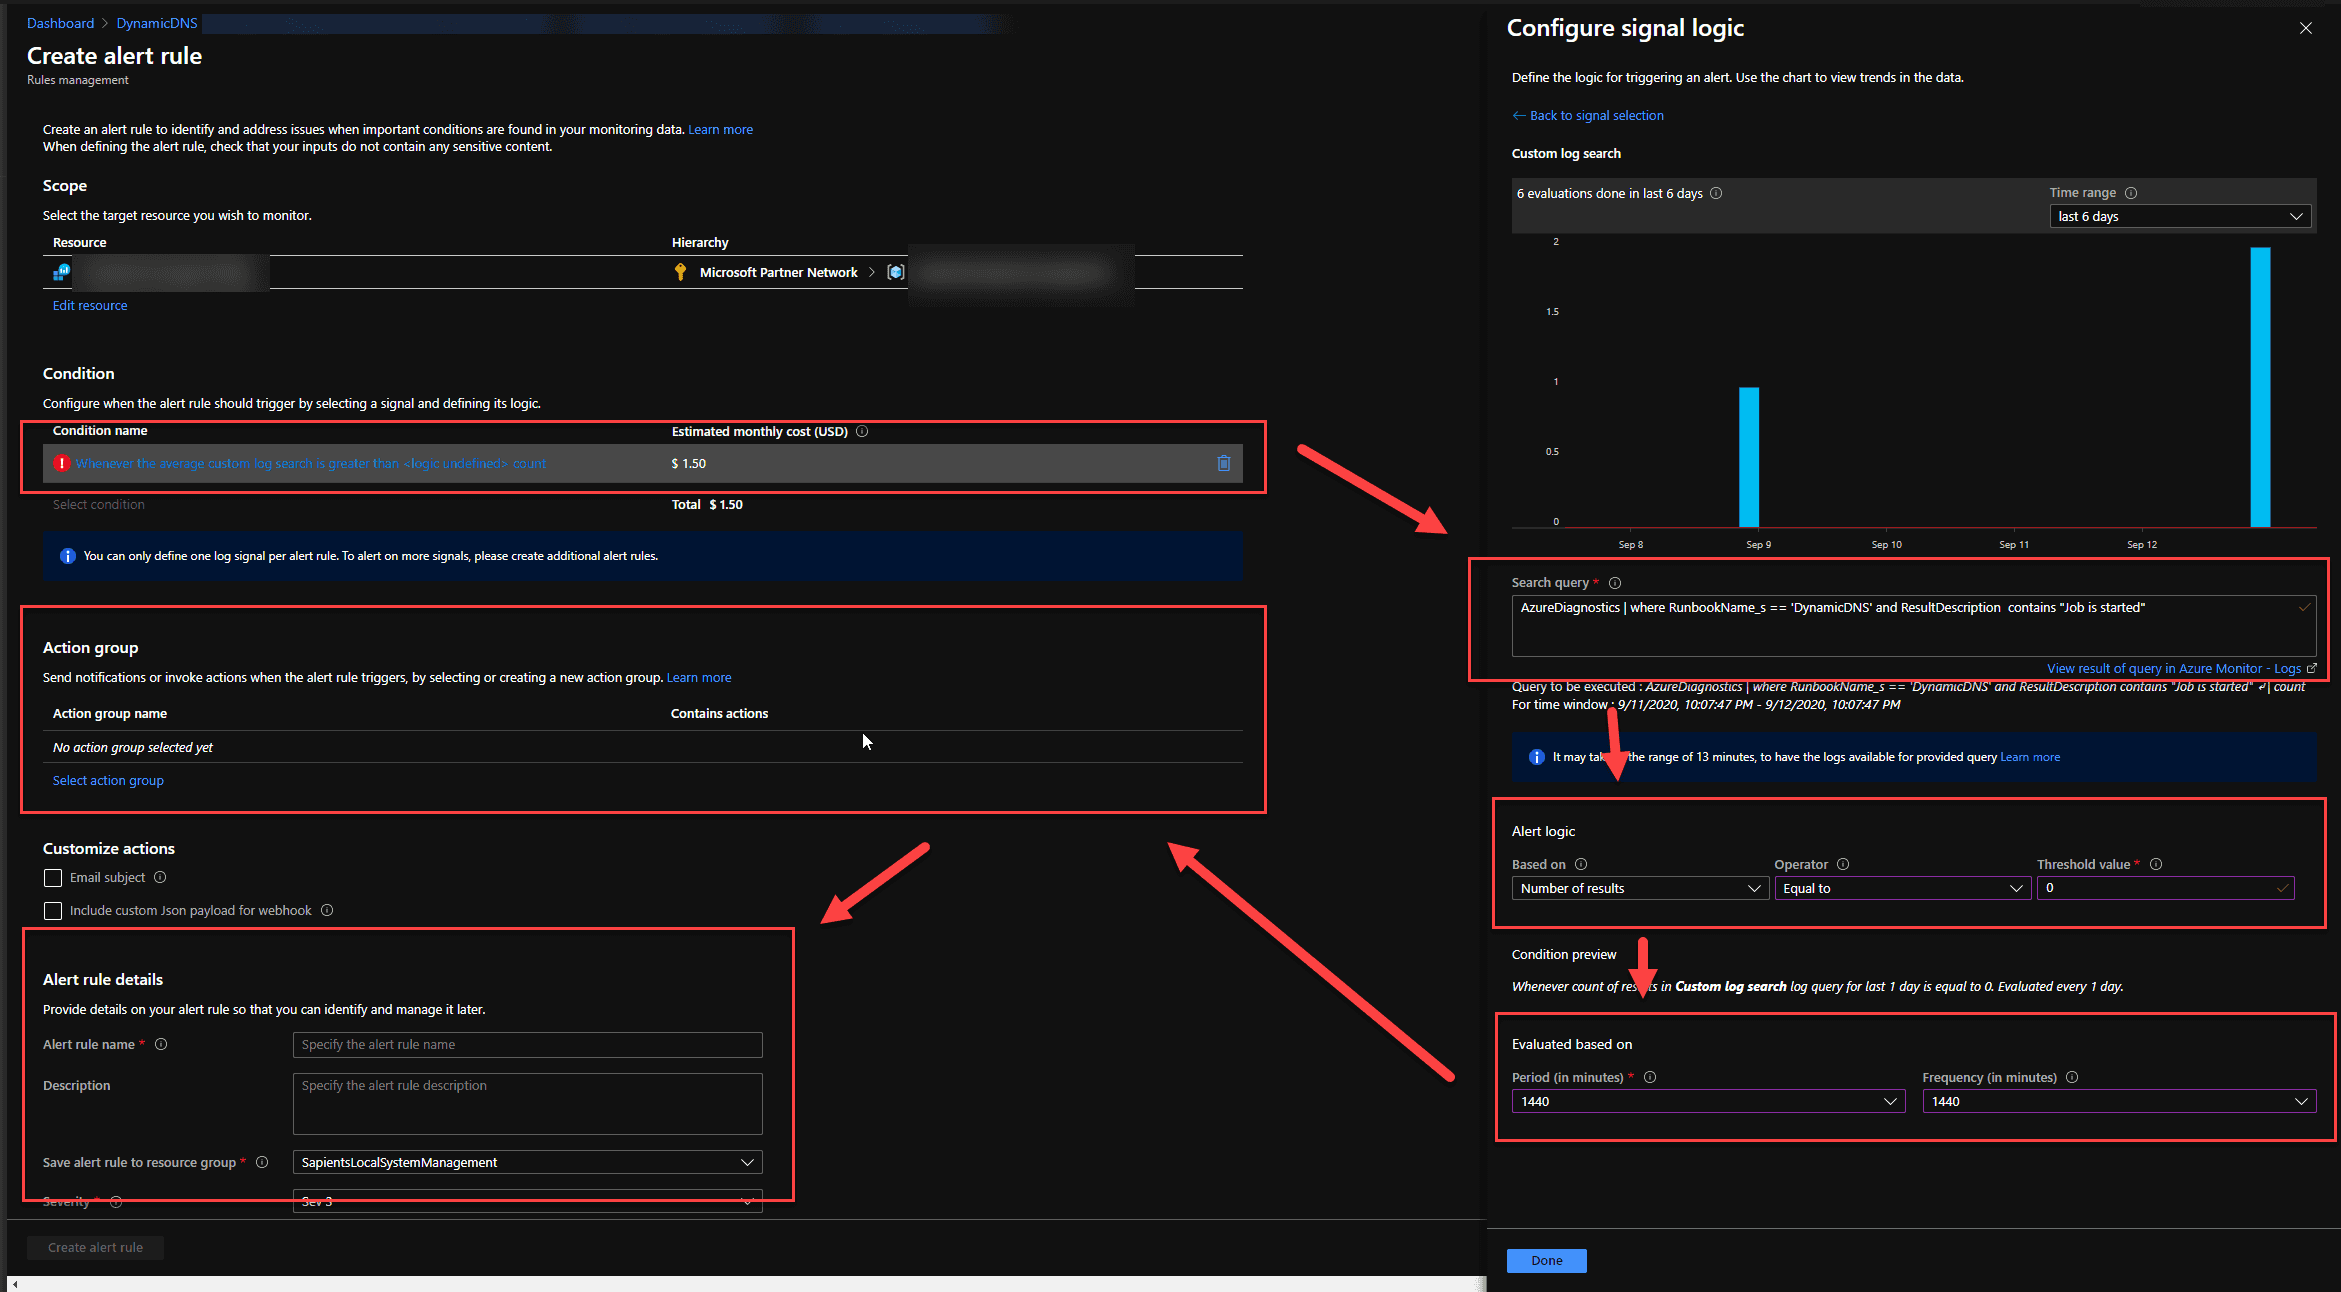Click the tallest bar after Sep 12
Screen dimensions: 2341x1292
[2260, 387]
